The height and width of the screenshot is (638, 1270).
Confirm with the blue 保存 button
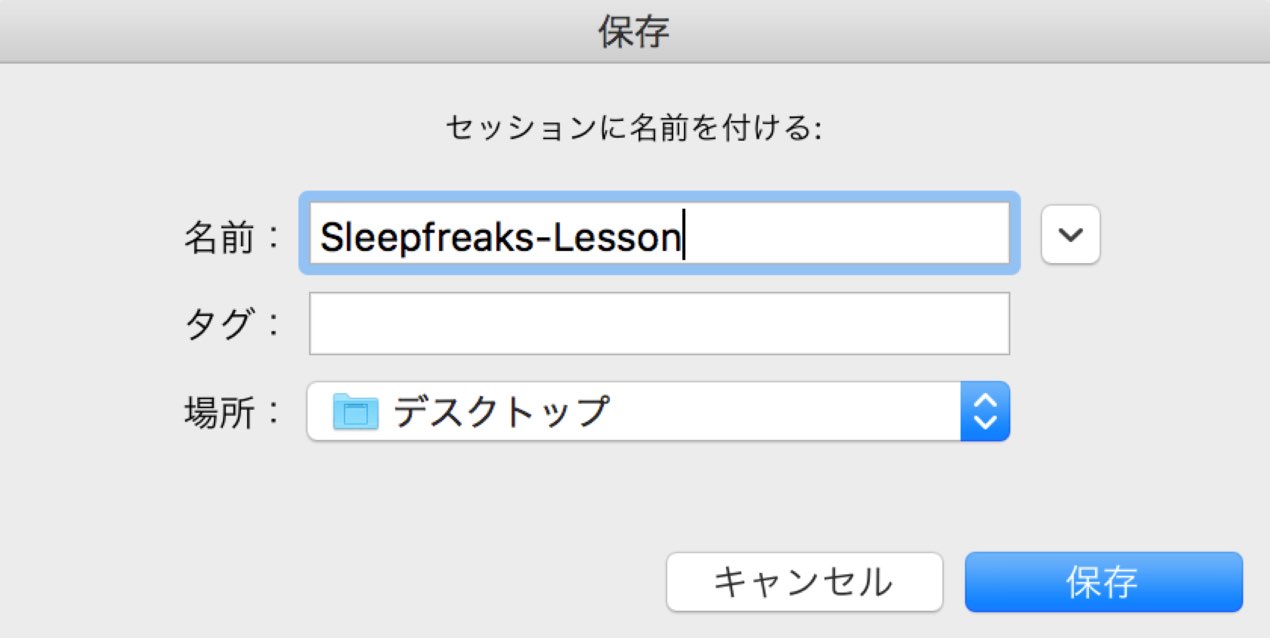1103,581
